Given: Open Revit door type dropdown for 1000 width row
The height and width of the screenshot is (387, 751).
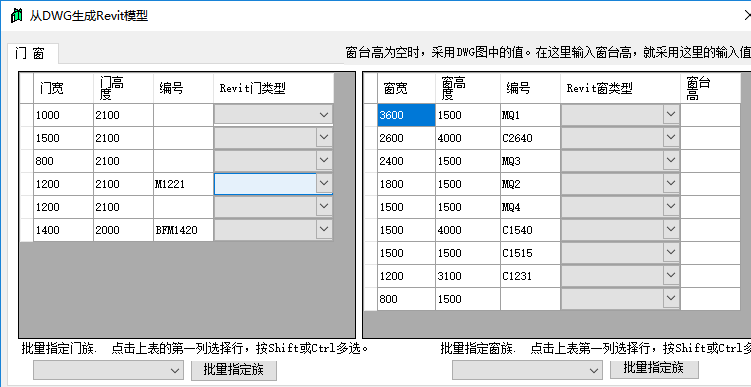Looking at the screenshot, I should click(324, 115).
